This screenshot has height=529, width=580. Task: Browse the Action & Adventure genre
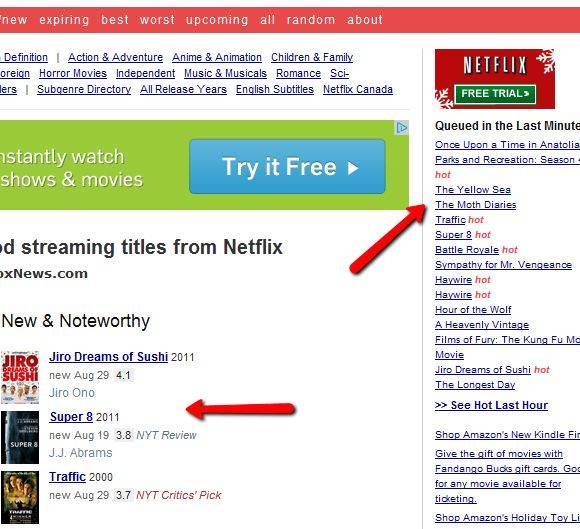point(115,57)
